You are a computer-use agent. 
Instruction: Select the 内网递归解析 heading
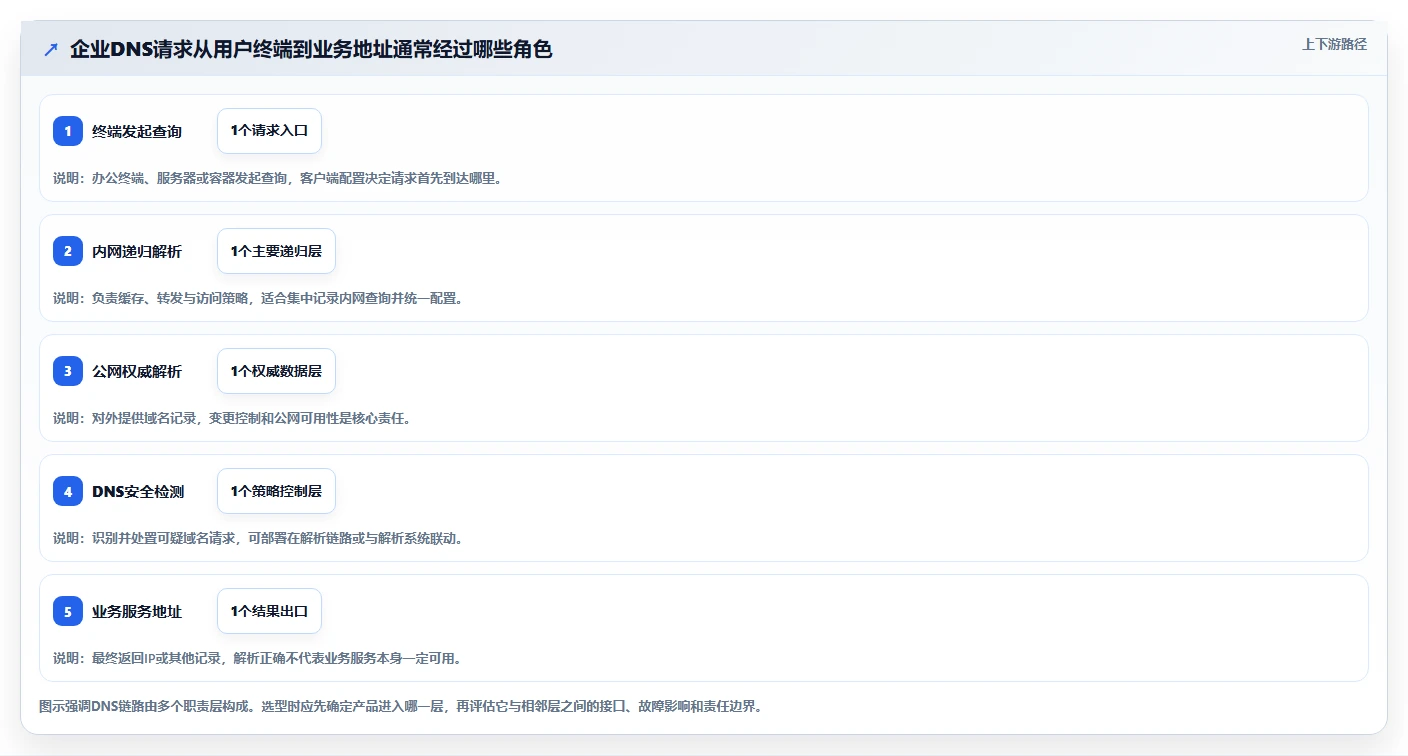[x=137, y=251]
